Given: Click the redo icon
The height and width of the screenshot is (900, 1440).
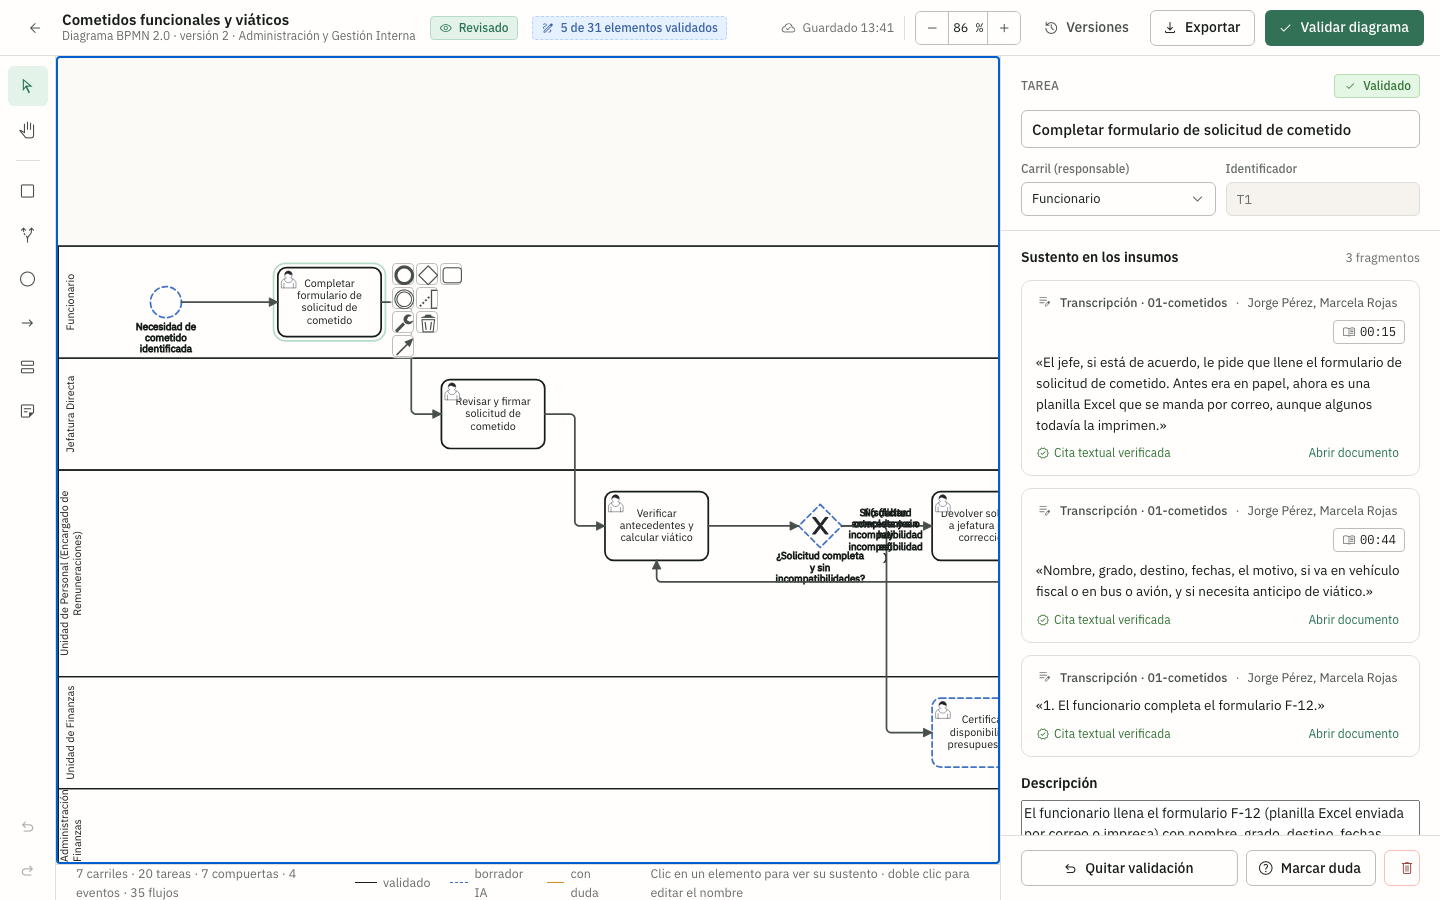Looking at the screenshot, I should [28, 871].
